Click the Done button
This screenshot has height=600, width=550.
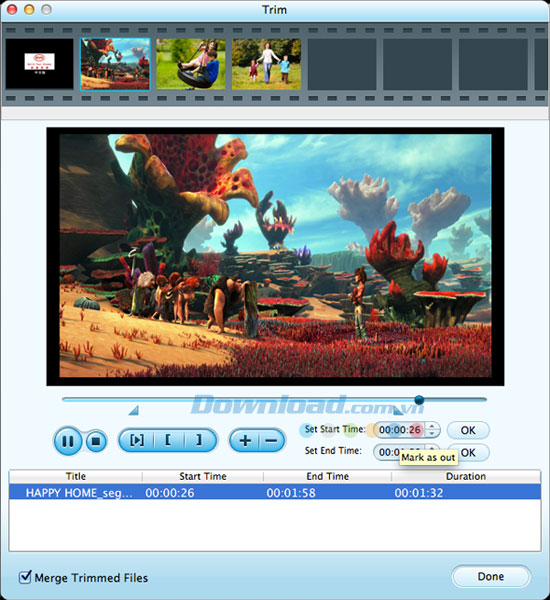[x=491, y=576]
